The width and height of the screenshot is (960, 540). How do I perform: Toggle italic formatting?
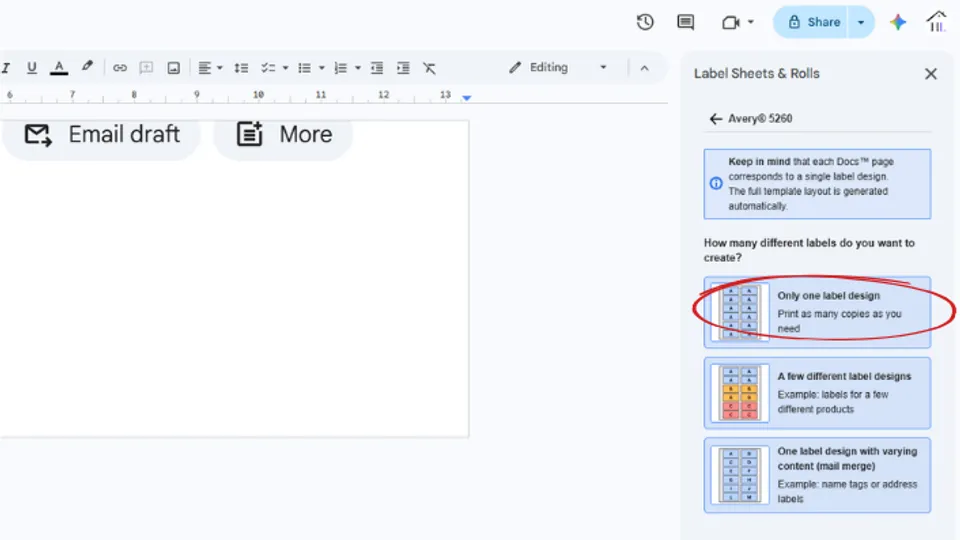[6, 67]
